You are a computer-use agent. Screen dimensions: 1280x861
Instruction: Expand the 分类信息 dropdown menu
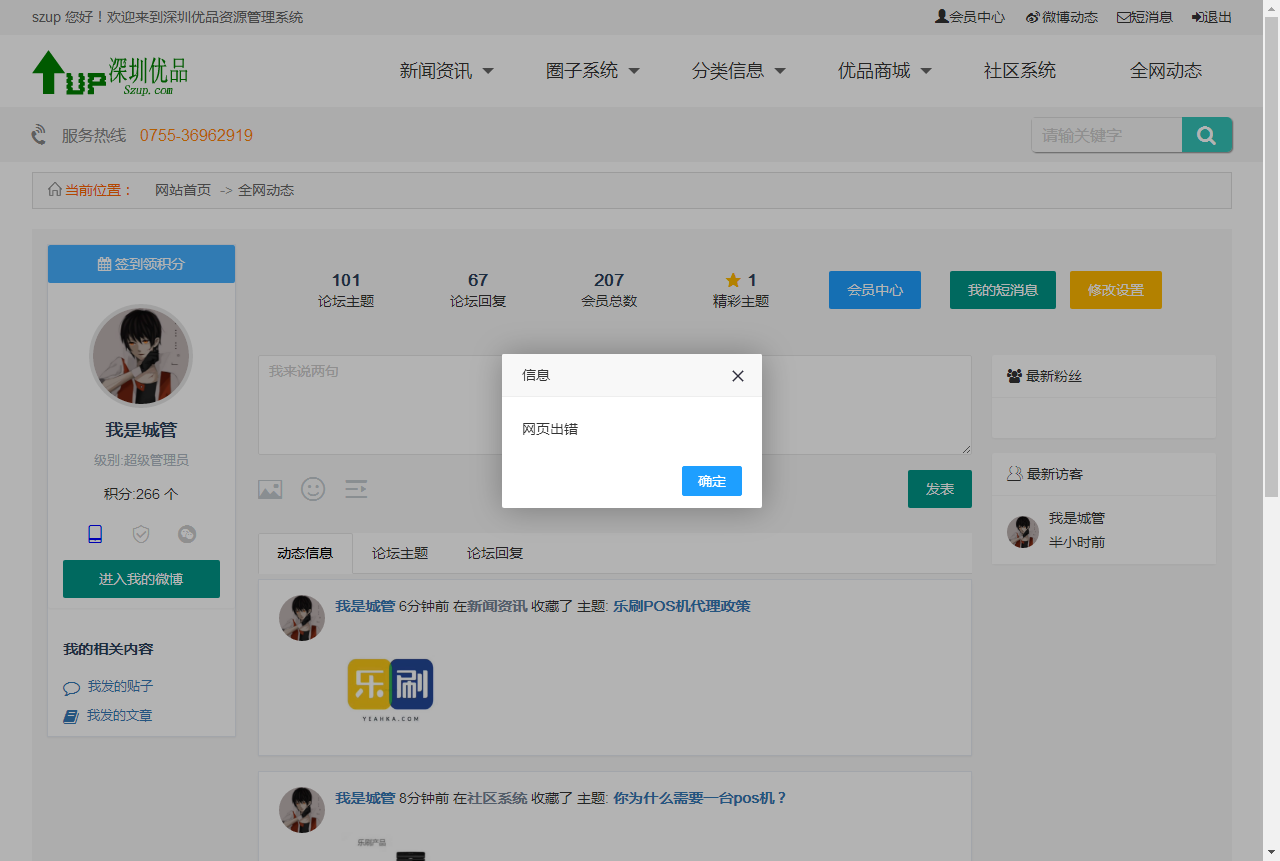click(738, 71)
